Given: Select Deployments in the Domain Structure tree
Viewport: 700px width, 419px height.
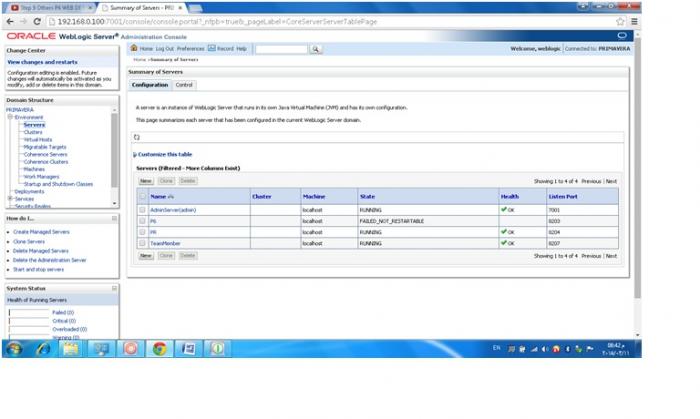Looking at the screenshot, I should [x=29, y=191].
